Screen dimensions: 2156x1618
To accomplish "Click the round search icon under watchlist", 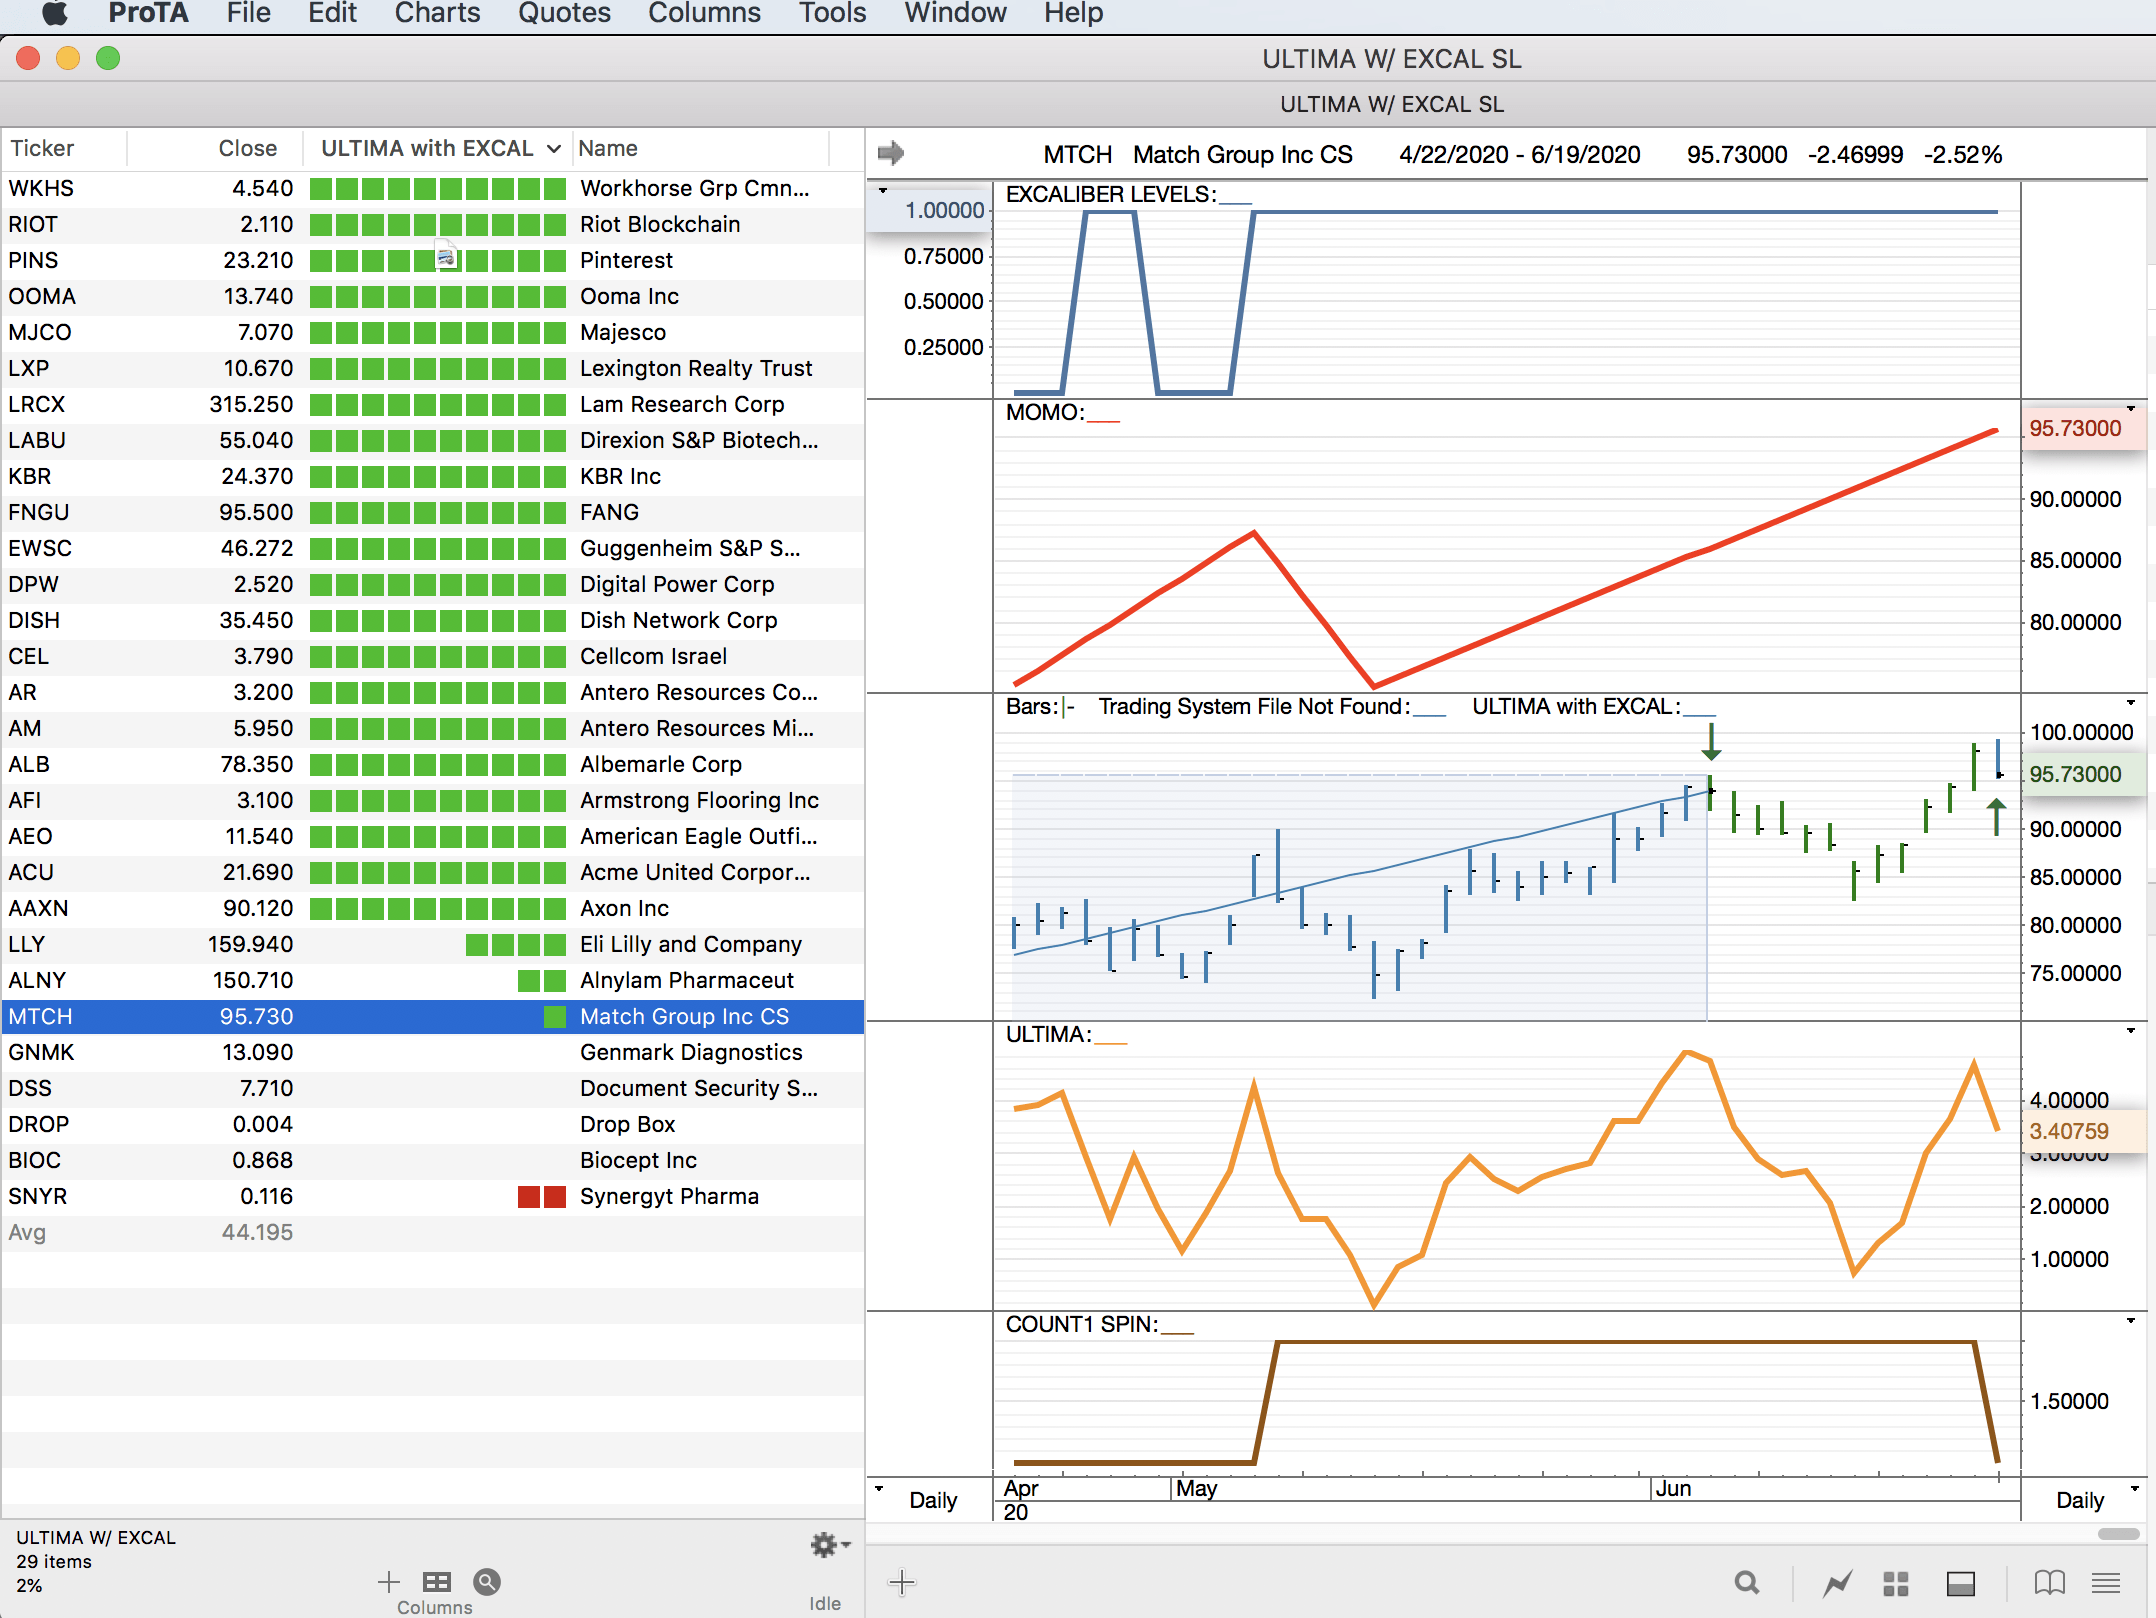I will point(487,1582).
